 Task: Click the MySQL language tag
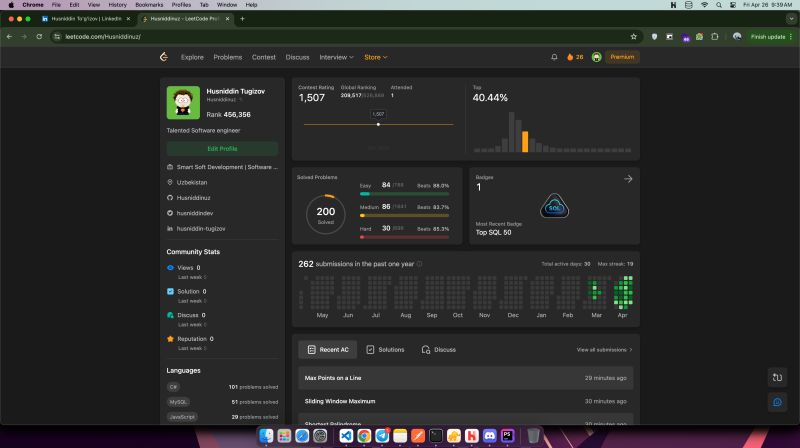click(179, 402)
